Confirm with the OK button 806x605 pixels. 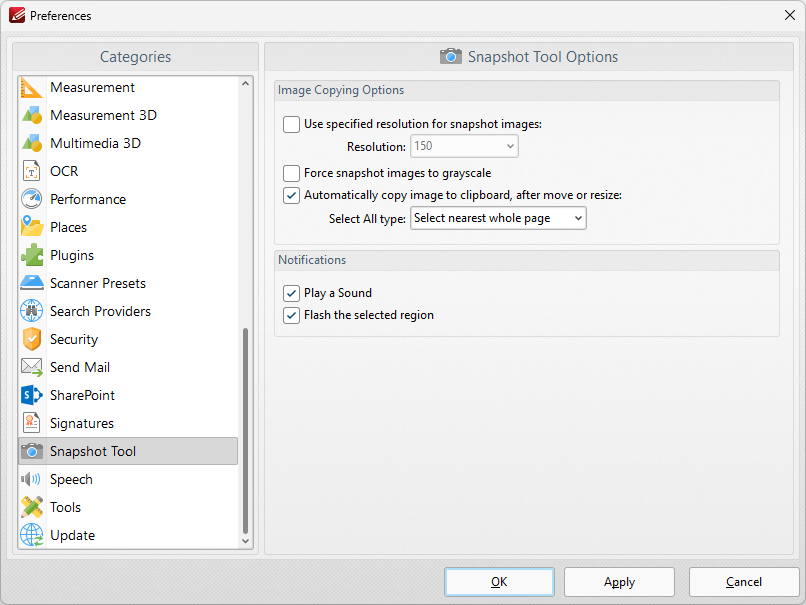499,582
